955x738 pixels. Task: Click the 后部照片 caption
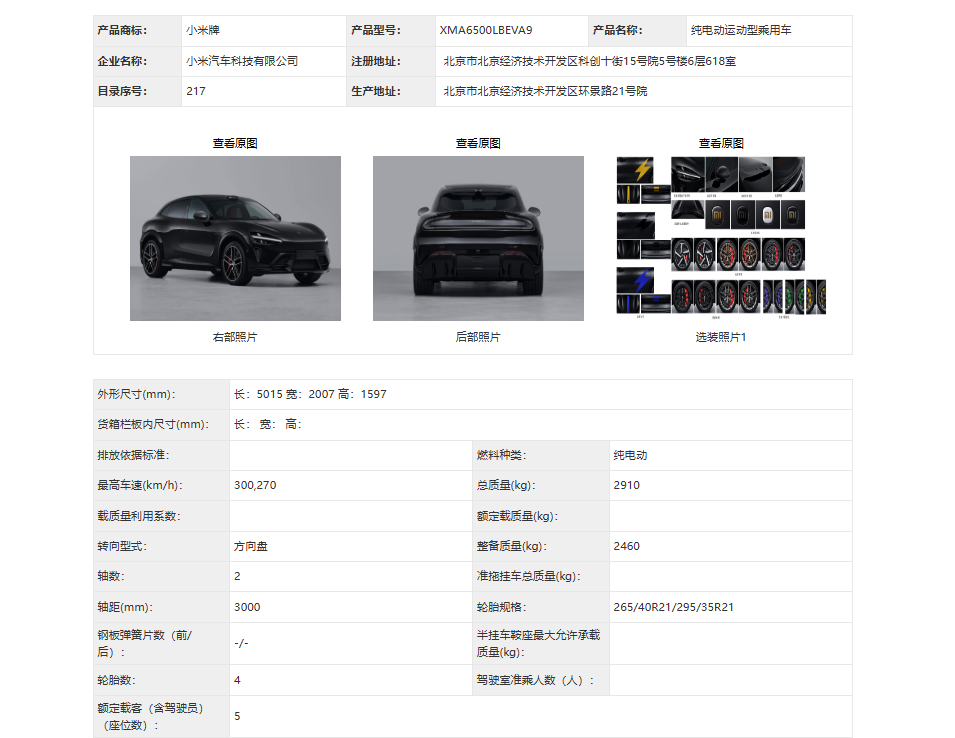(x=478, y=337)
